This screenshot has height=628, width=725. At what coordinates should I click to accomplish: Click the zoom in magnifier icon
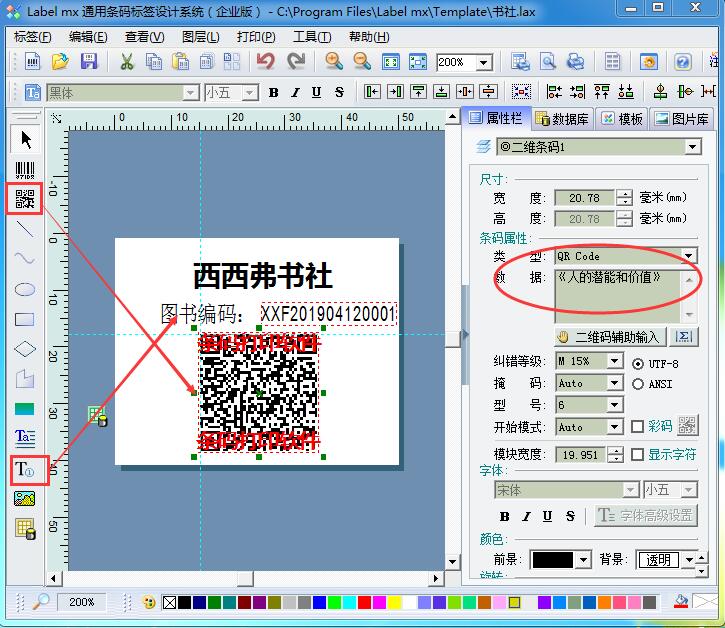(334, 62)
